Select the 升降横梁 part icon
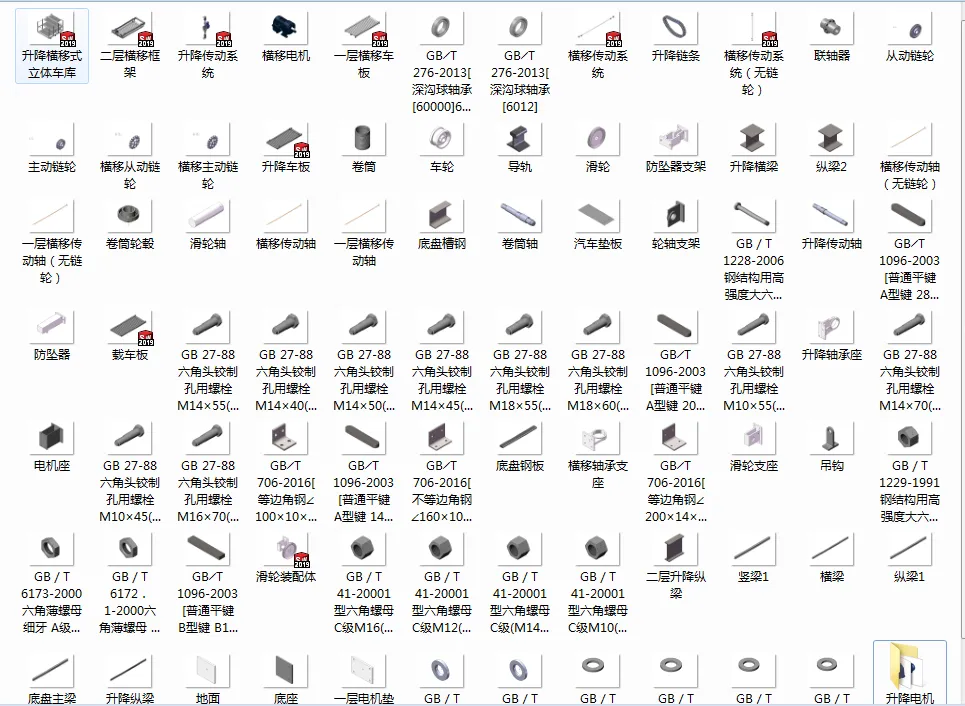The height and width of the screenshot is (706, 965). [754, 140]
